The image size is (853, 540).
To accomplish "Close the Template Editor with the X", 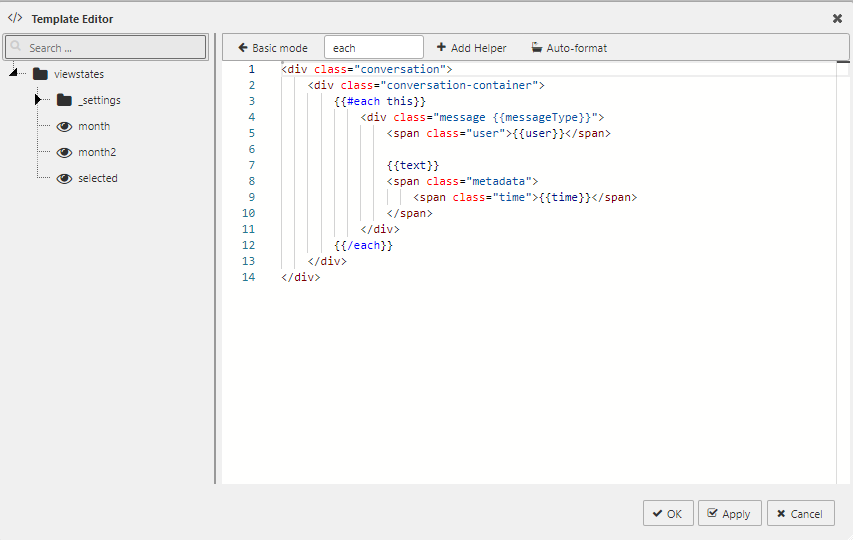I will pos(837,18).
